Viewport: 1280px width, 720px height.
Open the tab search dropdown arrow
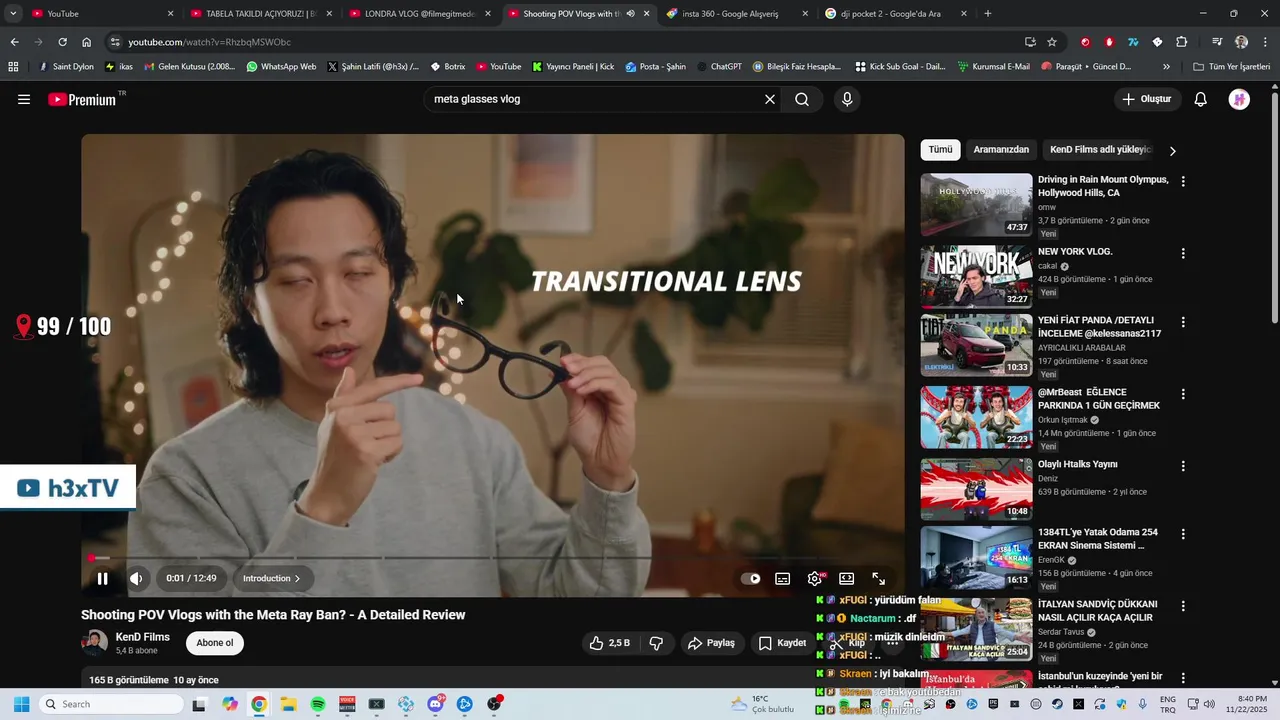click(x=13, y=14)
